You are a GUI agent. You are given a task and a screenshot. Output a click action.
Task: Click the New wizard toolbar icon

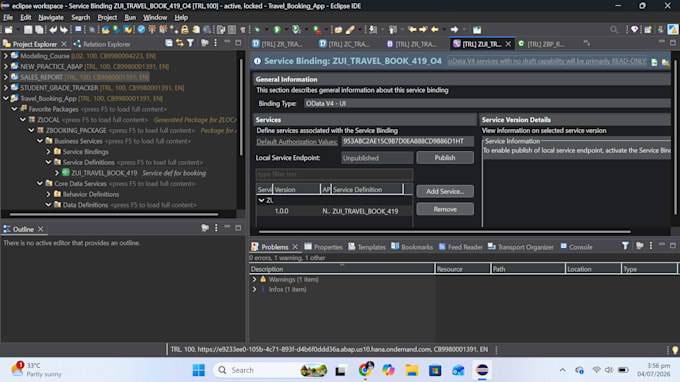point(8,29)
